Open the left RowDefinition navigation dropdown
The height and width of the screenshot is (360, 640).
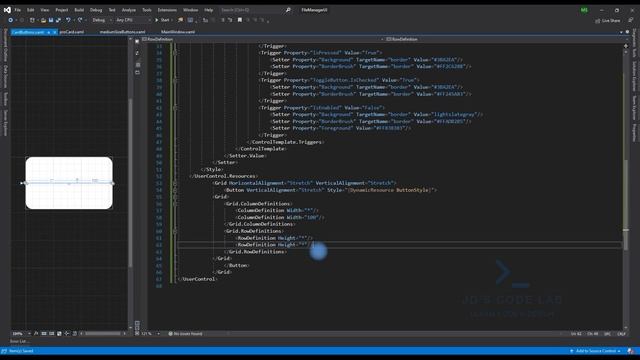tap(262, 39)
